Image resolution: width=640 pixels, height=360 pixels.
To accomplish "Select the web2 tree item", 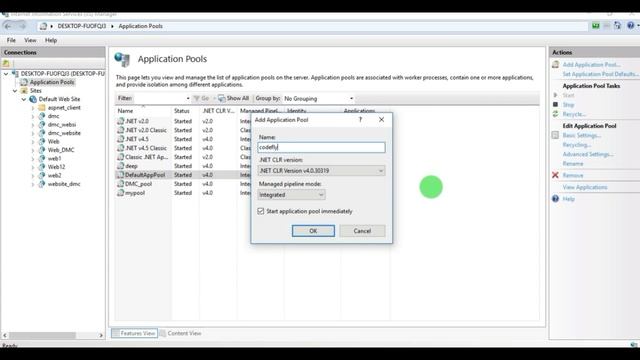I will pyautogui.click(x=54, y=176).
